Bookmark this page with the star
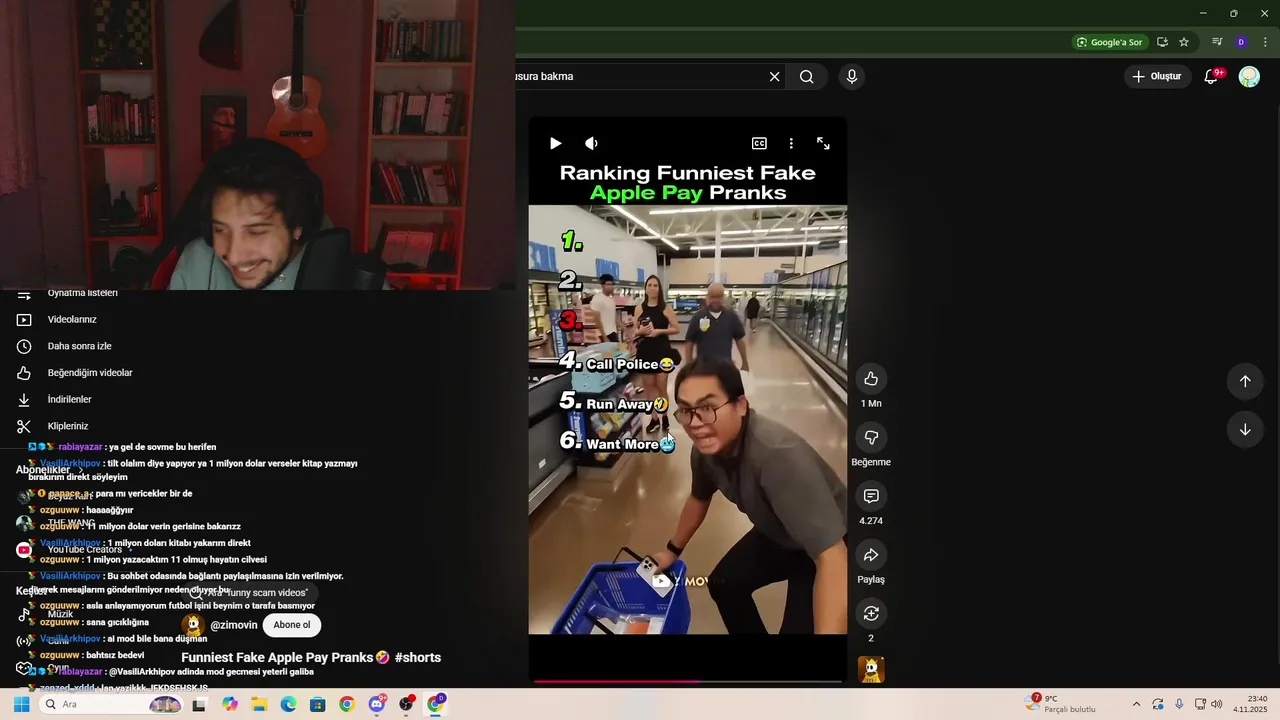 (x=1184, y=42)
